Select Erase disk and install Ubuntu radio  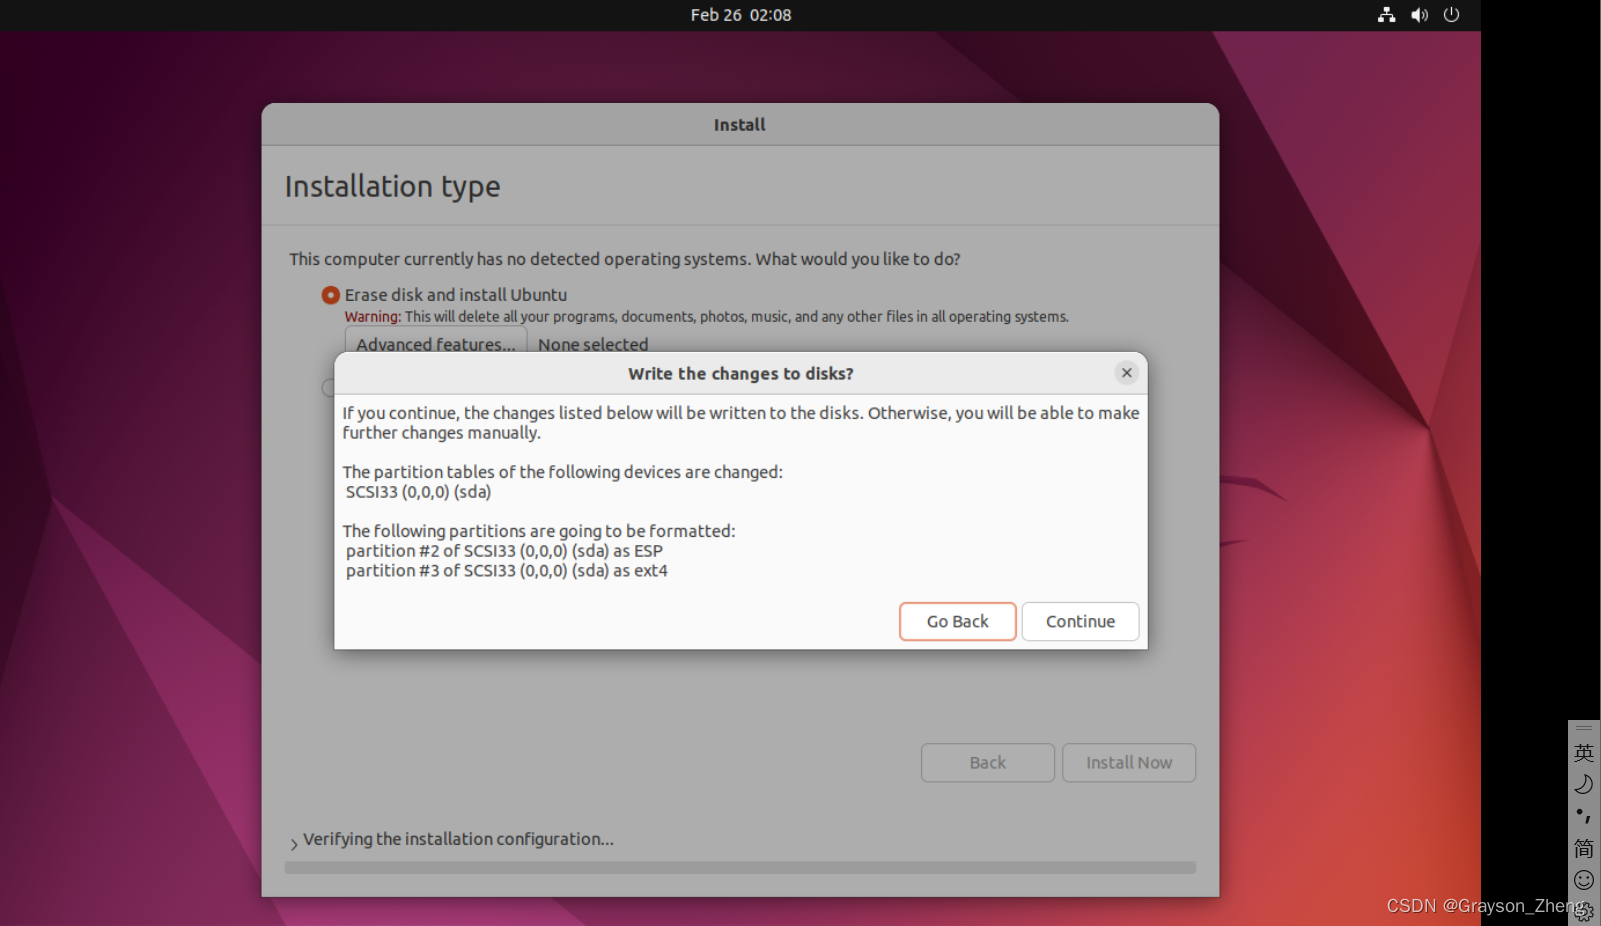pyautogui.click(x=331, y=295)
